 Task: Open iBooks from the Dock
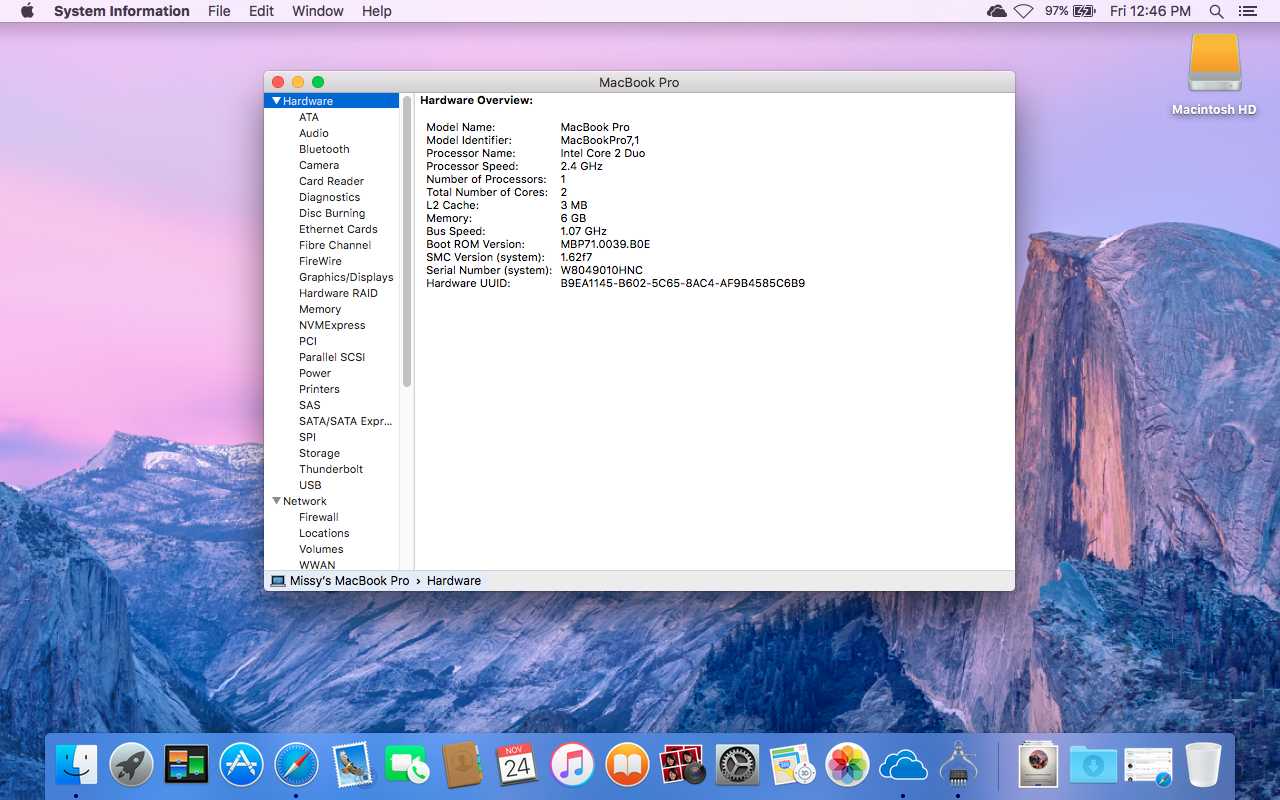point(627,765)
